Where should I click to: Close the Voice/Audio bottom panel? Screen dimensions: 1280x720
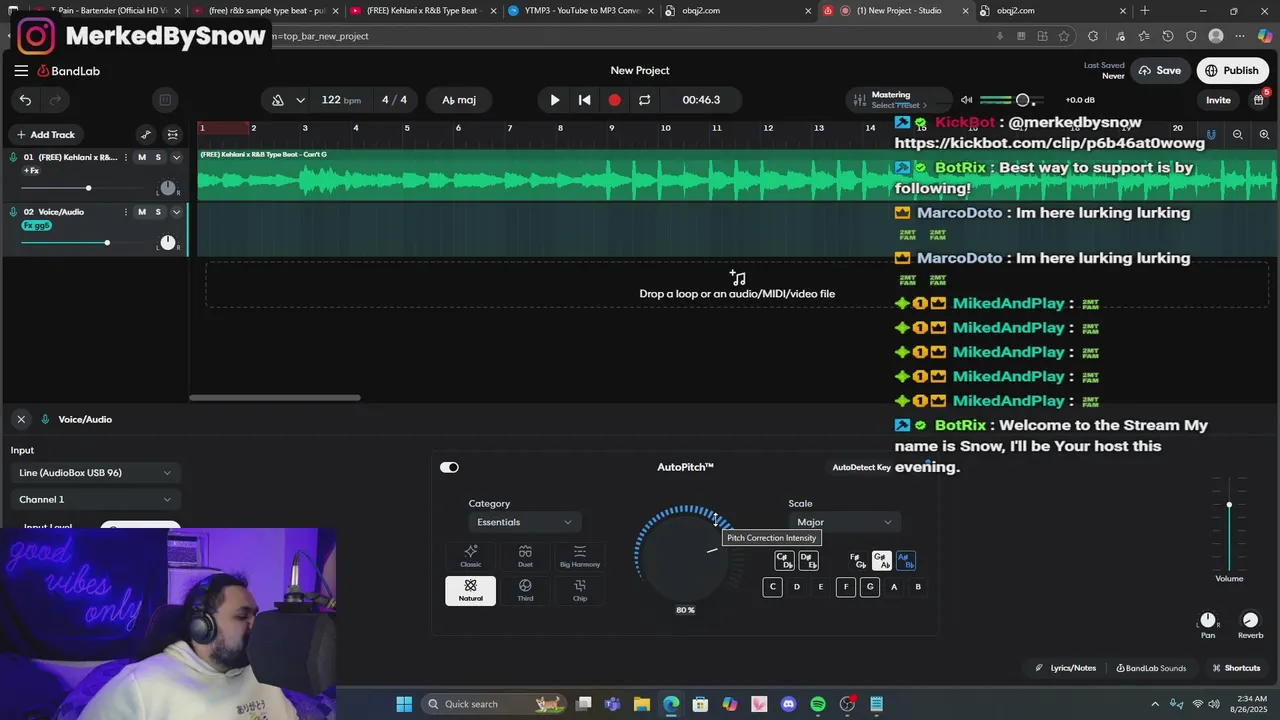coord(21,419)
